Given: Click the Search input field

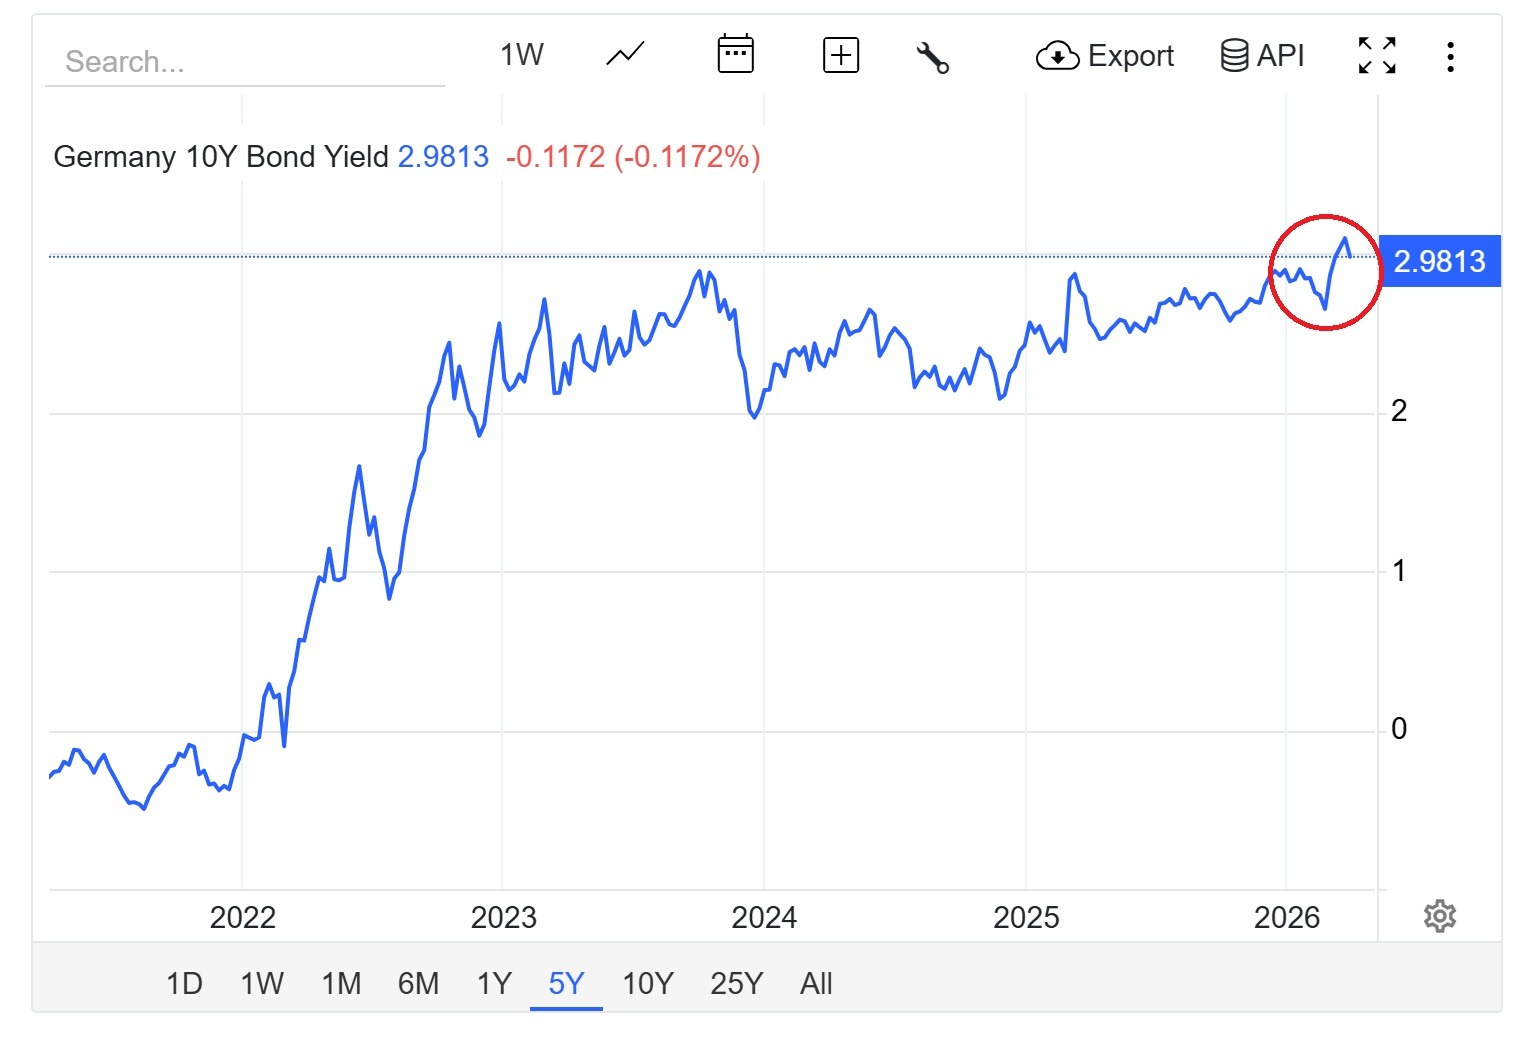Looking at the screenshot, I should coord(244,62).
